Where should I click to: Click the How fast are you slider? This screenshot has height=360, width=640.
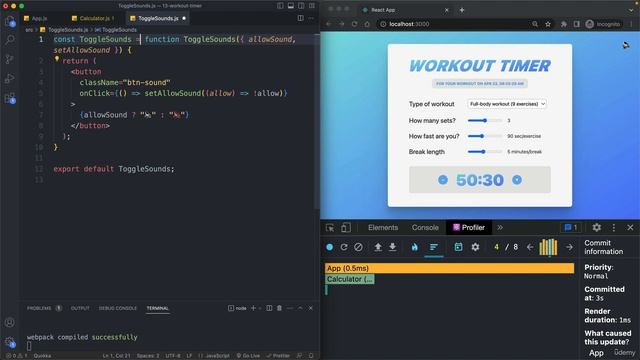(x=485, y=136)
